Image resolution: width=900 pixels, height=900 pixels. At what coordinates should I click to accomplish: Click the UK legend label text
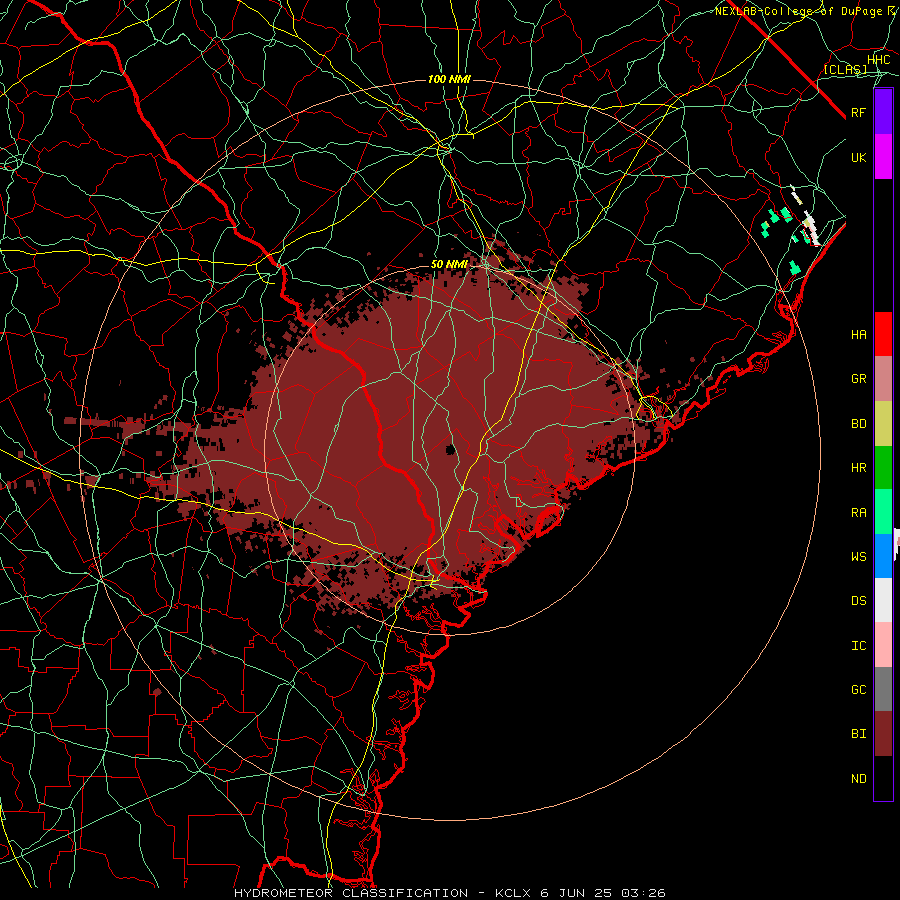(x=859, y=158)
